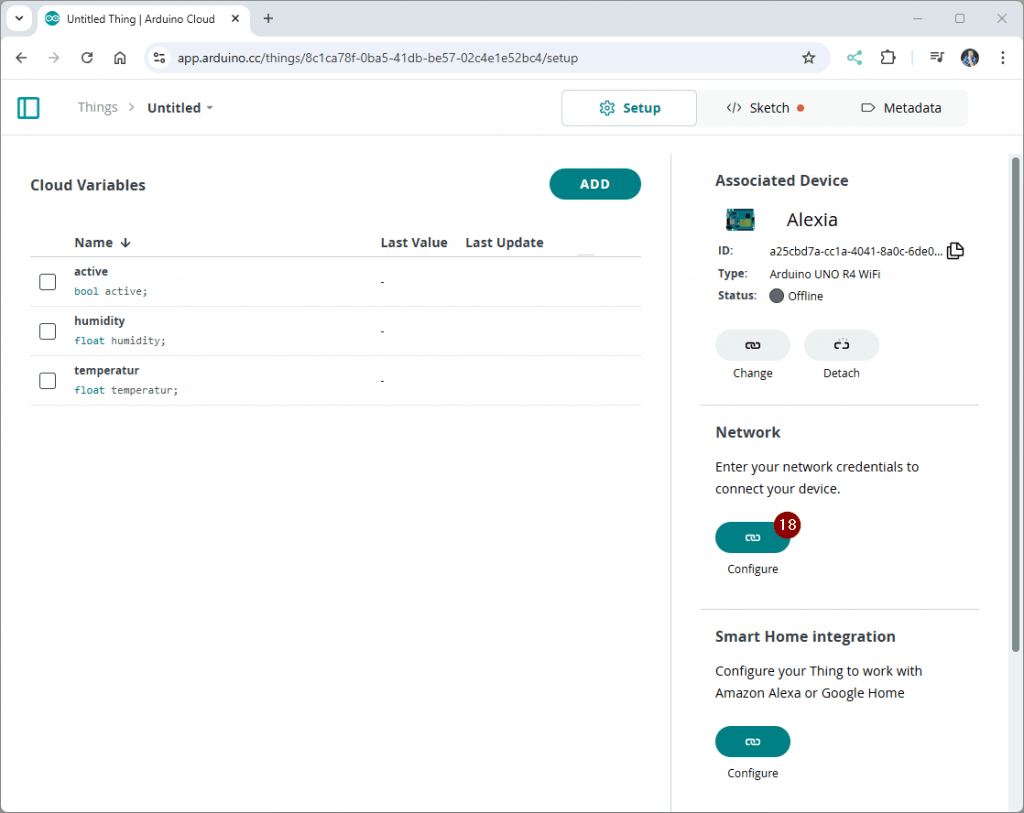Copy the device ID to clipboard
This screenshot has height=813, width=1024.
[x=955, y=251]
